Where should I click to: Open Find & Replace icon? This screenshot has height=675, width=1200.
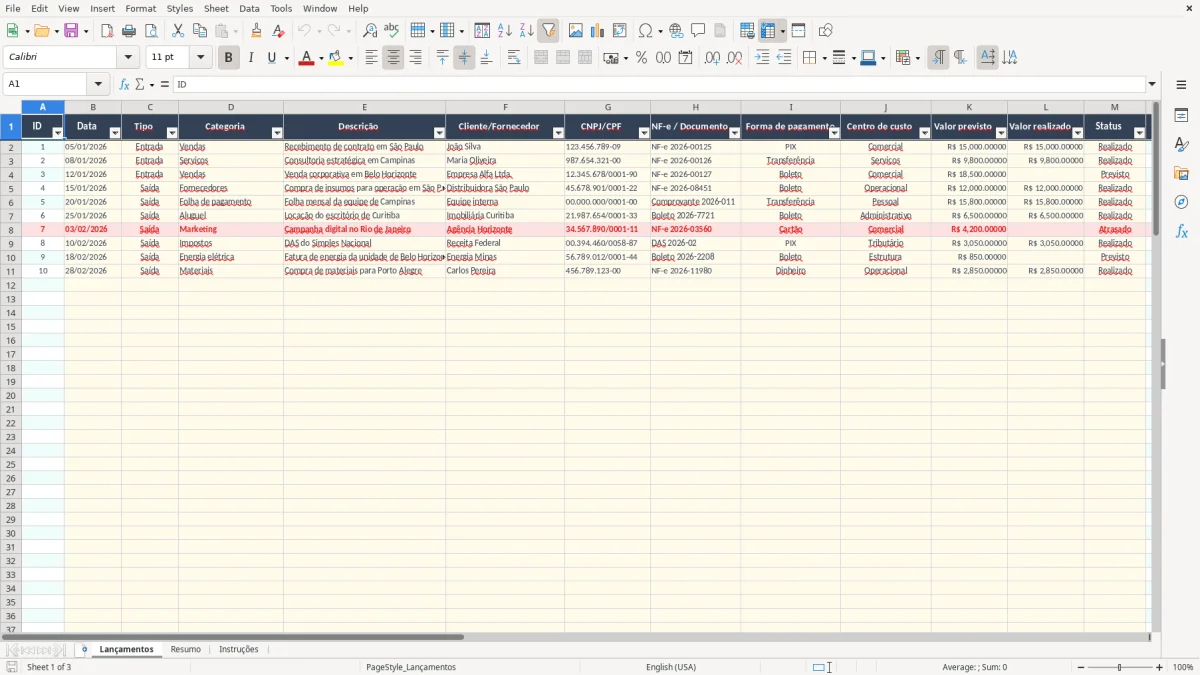[x=369, y=31]
